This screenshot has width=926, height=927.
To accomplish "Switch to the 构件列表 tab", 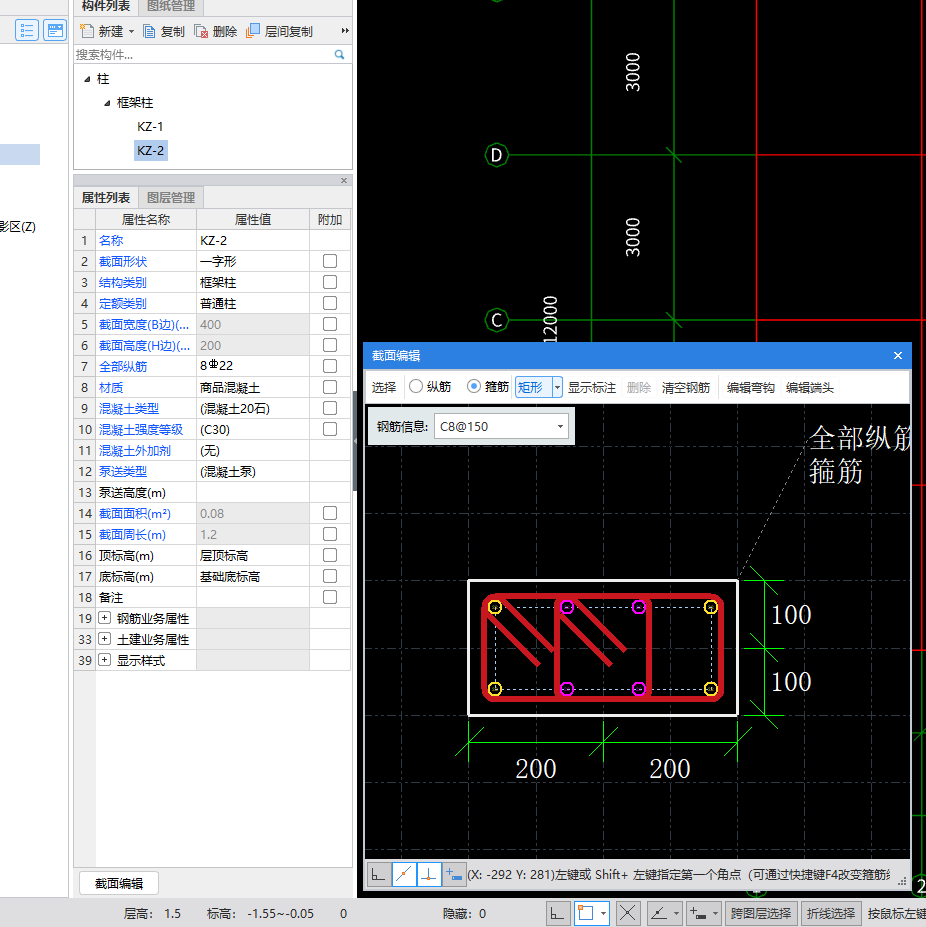I will [x=106, y=7].
